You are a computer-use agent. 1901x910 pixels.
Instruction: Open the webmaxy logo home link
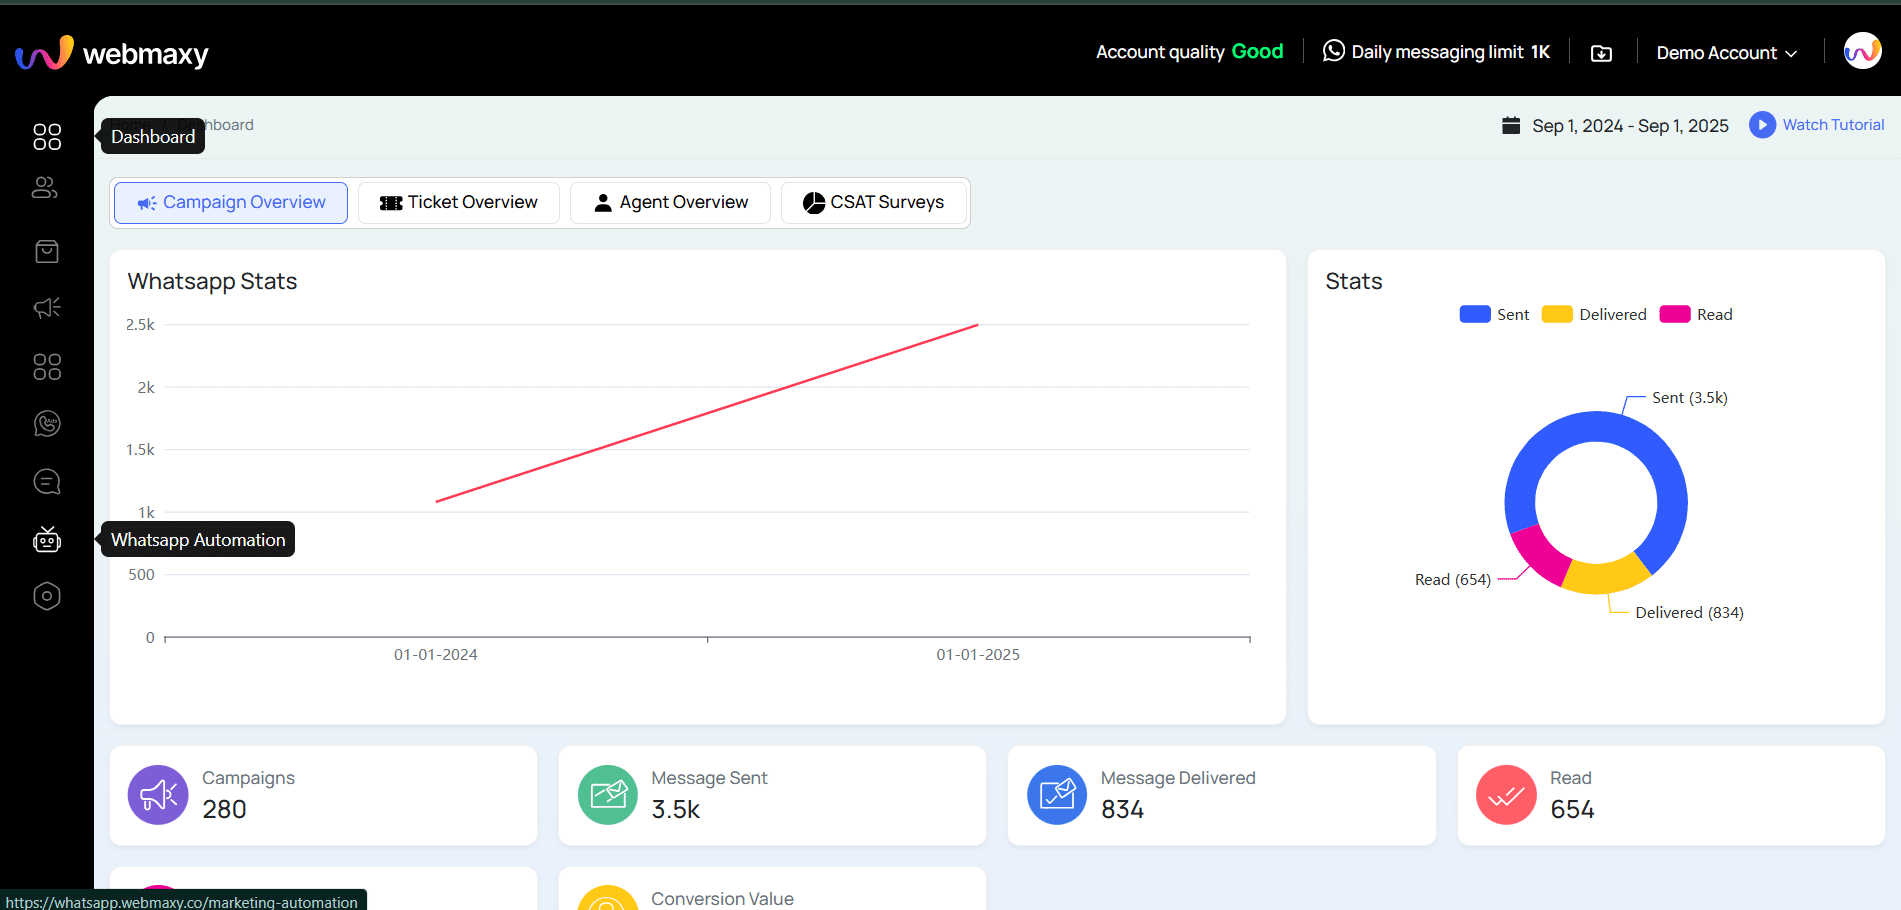112,53
